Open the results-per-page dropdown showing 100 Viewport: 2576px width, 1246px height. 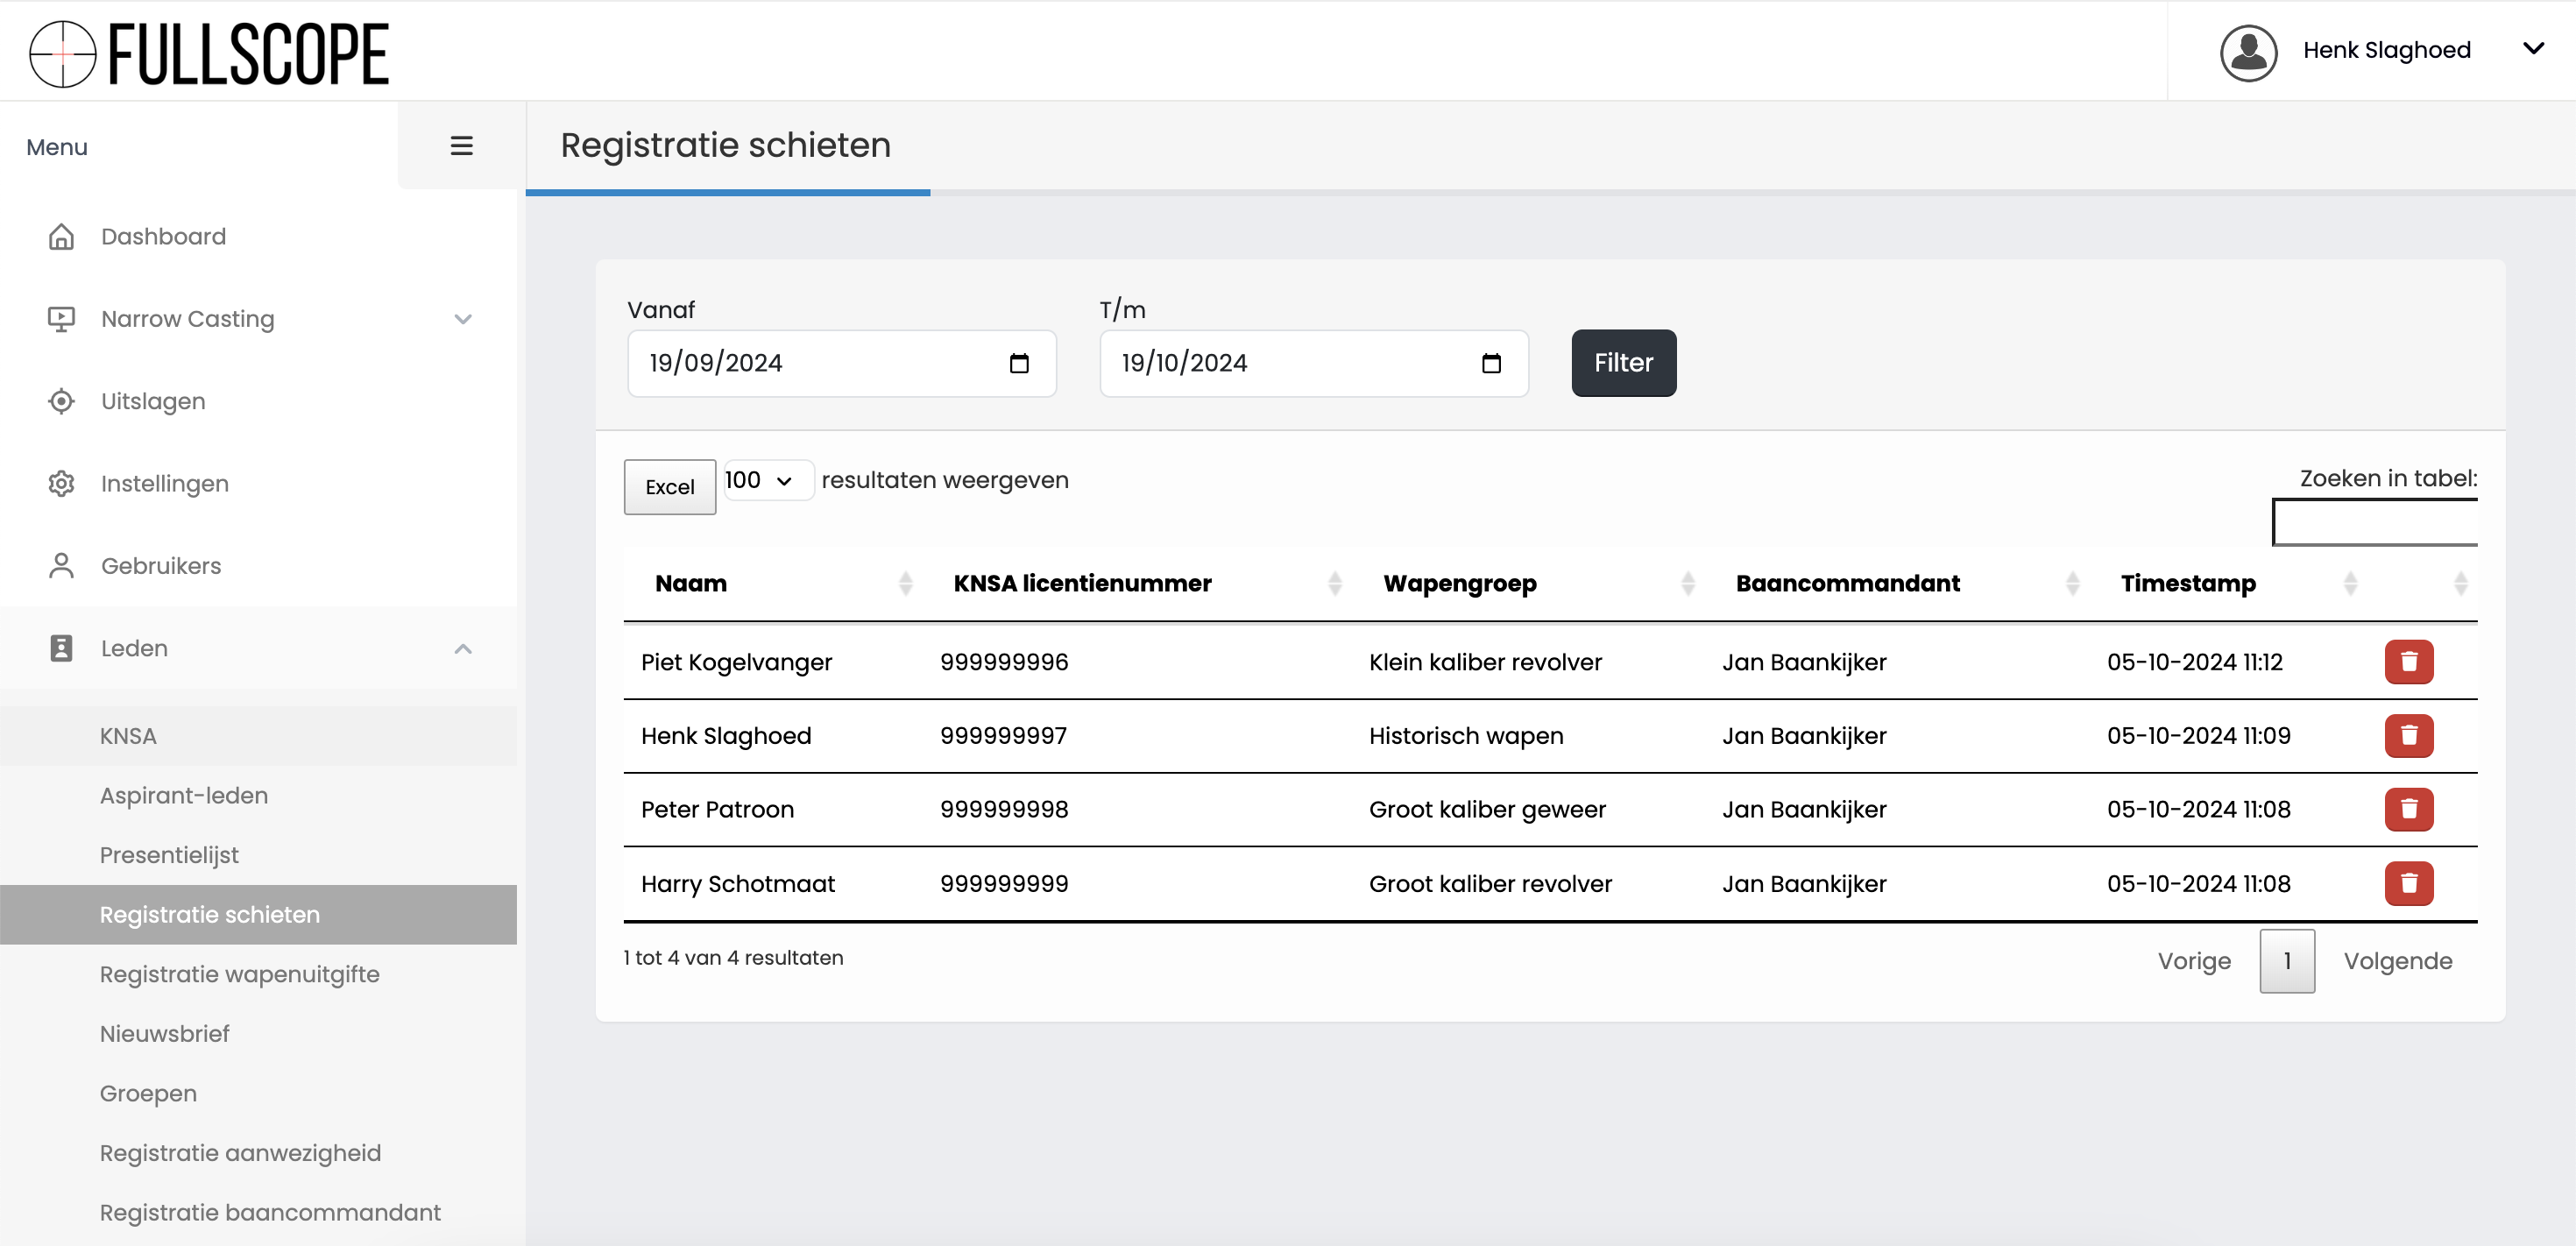(x=767, y=480)
